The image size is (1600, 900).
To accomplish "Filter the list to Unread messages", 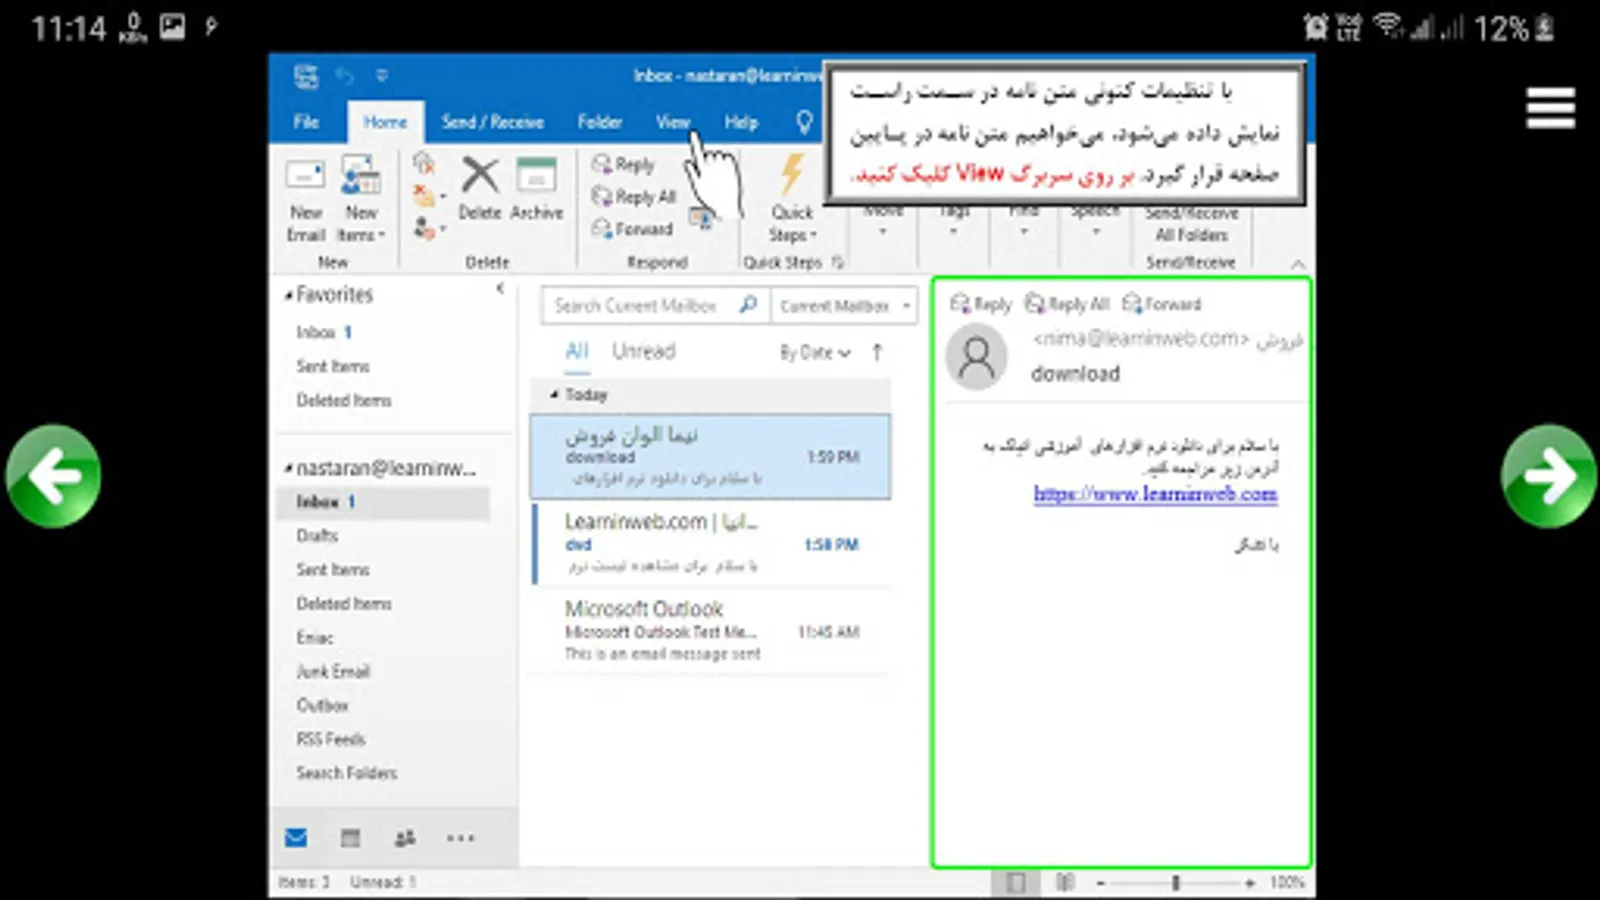I will pyautogui.click(x=644, y=351).
